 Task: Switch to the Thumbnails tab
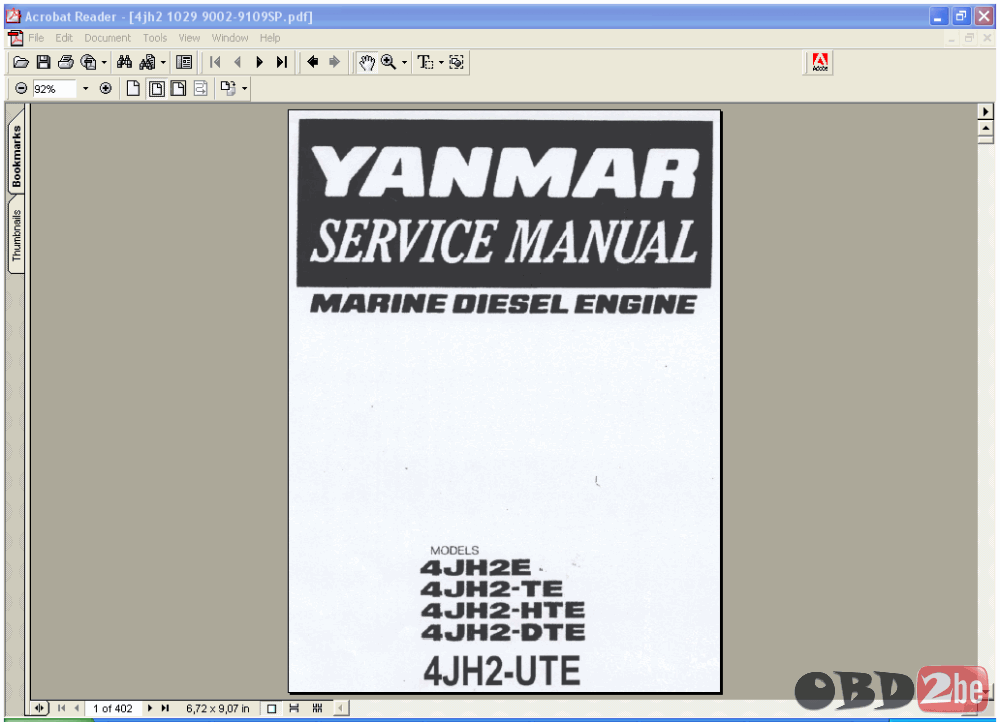[16, 235]
